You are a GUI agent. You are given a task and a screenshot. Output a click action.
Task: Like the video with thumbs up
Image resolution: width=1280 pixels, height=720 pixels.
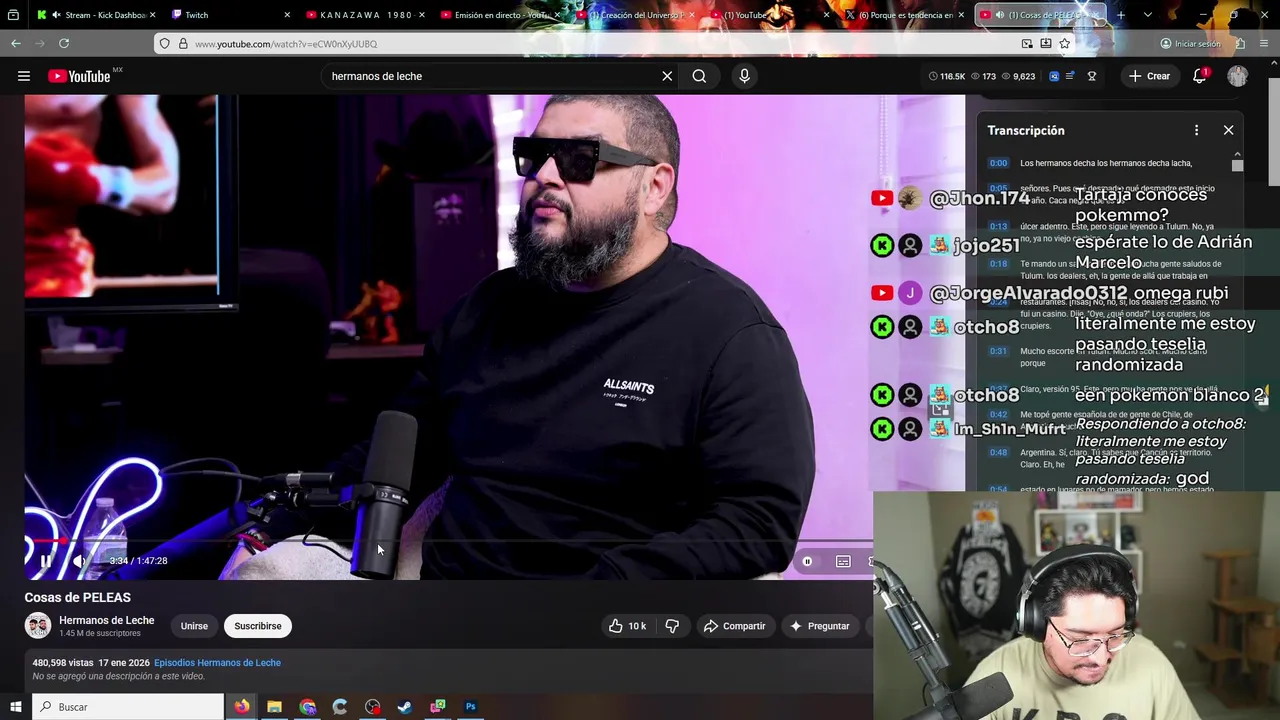pyautogui.click(x=627, y=626)
